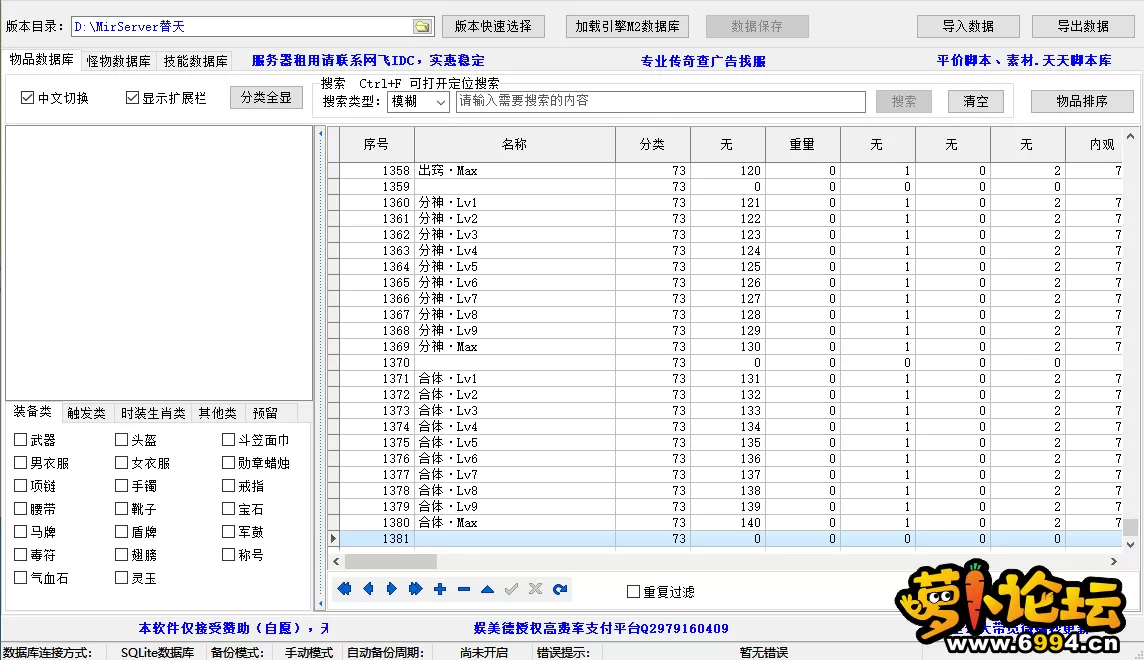Refresh data with the circular arrow icon

[x=560, y=589]
